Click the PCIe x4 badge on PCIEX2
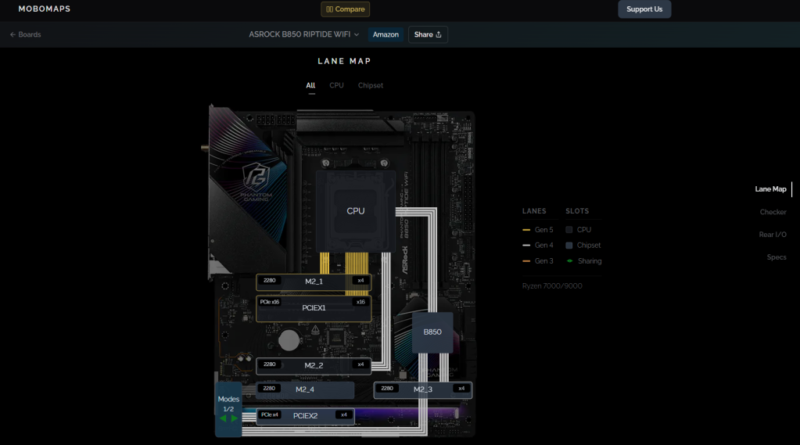 pos(270,415)
